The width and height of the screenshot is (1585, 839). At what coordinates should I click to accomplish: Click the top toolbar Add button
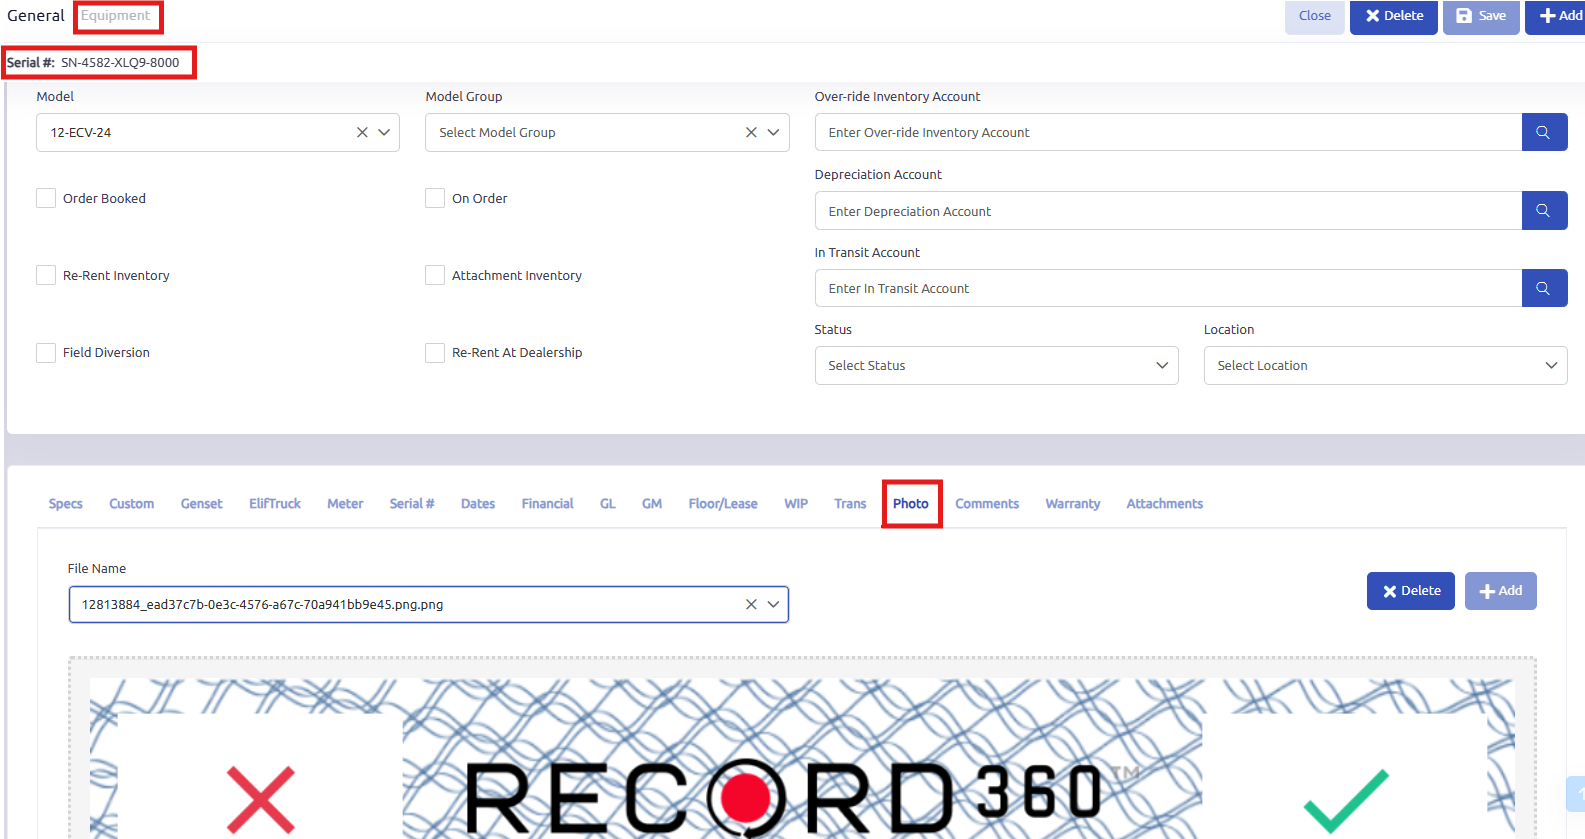click(x=1557, y=16)
